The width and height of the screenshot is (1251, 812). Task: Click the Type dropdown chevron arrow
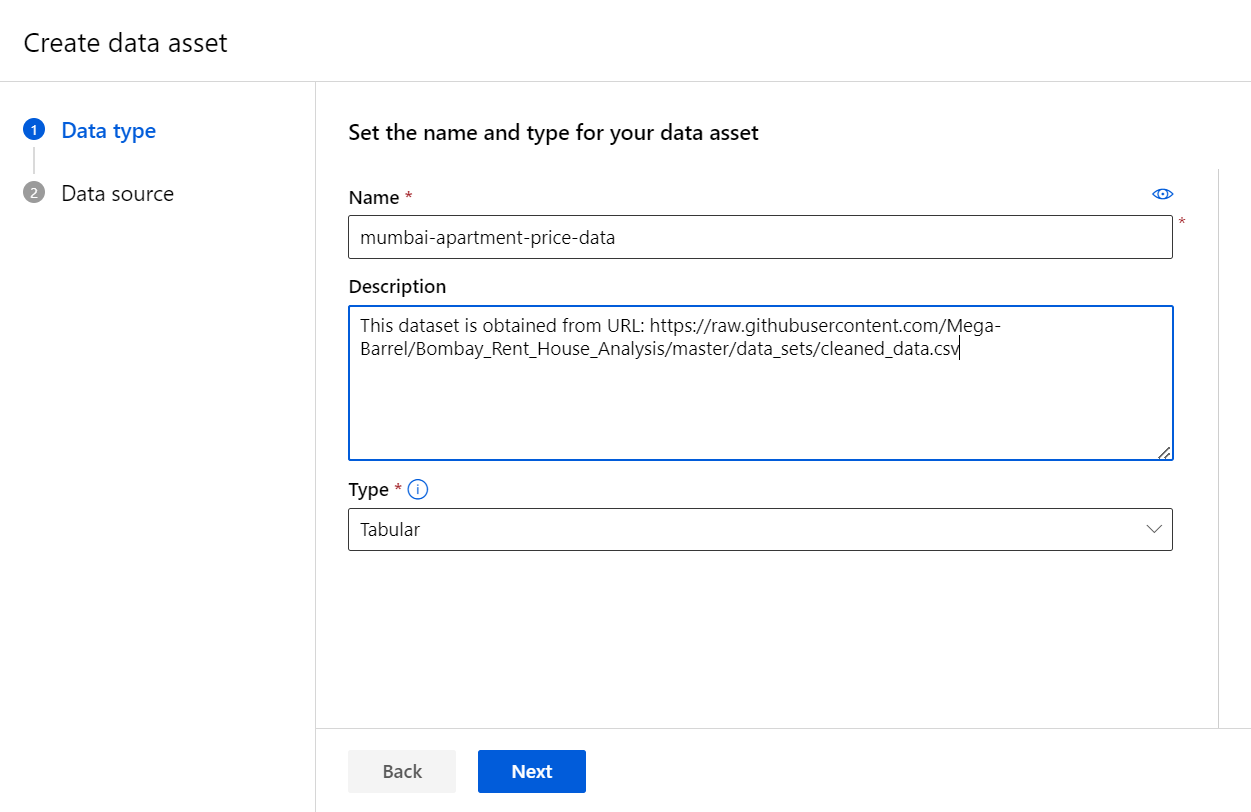coord(1154,529)
